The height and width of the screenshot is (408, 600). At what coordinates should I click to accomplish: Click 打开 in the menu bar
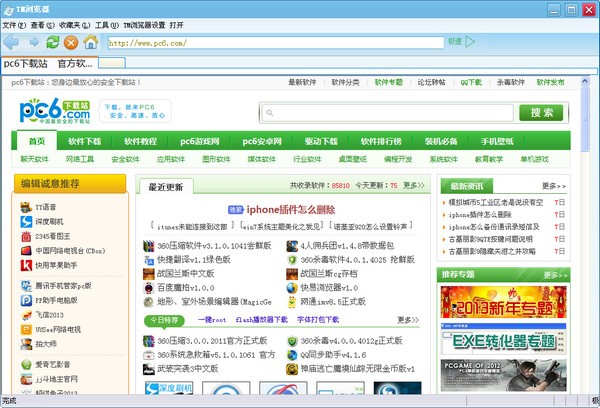point(176,25)
